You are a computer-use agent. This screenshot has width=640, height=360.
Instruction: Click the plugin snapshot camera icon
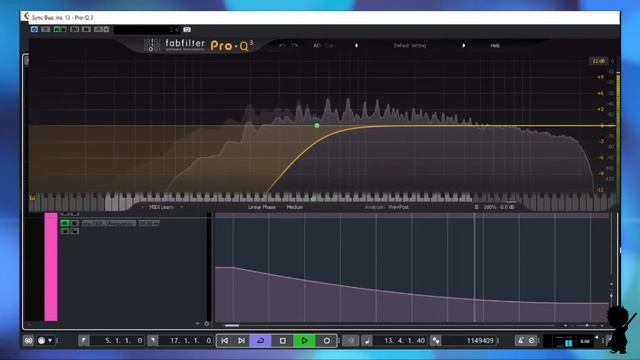187,29
